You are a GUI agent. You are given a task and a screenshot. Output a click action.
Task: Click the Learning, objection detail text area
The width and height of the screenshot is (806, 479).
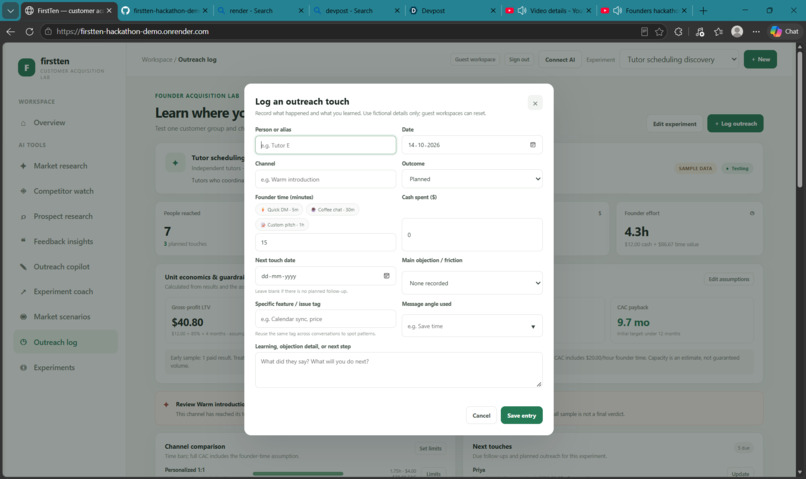pos(398,370)
